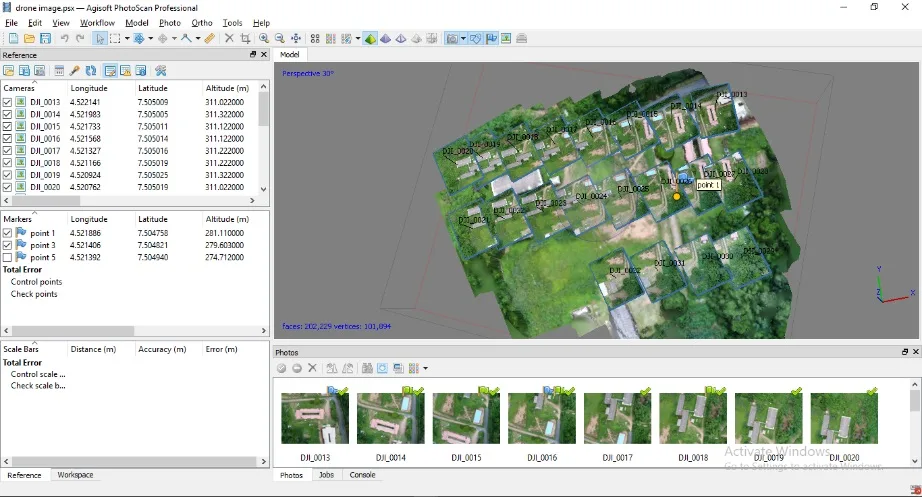
Task: Open the Photos pane view mode dropdown
Action: [x=425, y=368]
